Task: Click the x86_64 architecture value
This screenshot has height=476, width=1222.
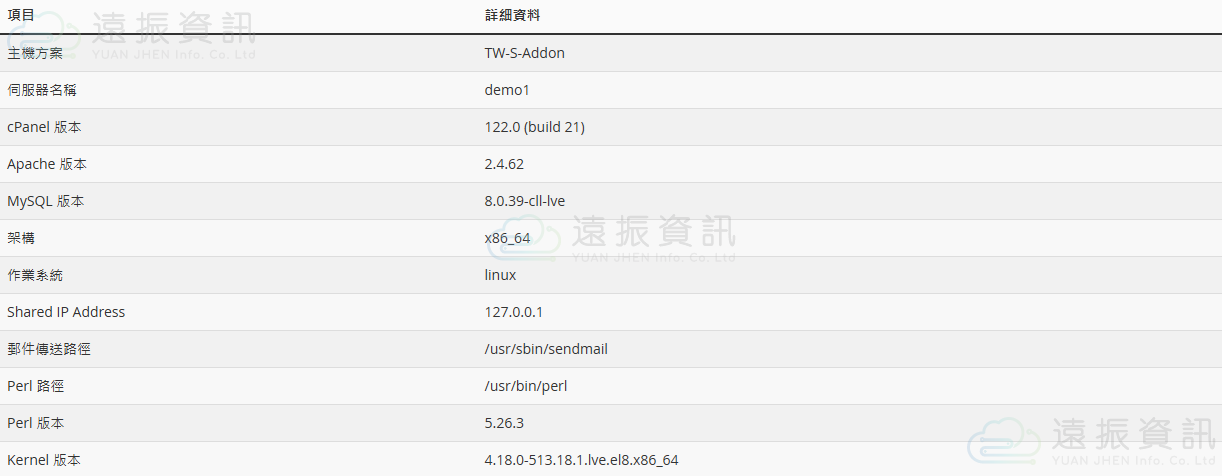Action: click(507, 238)
